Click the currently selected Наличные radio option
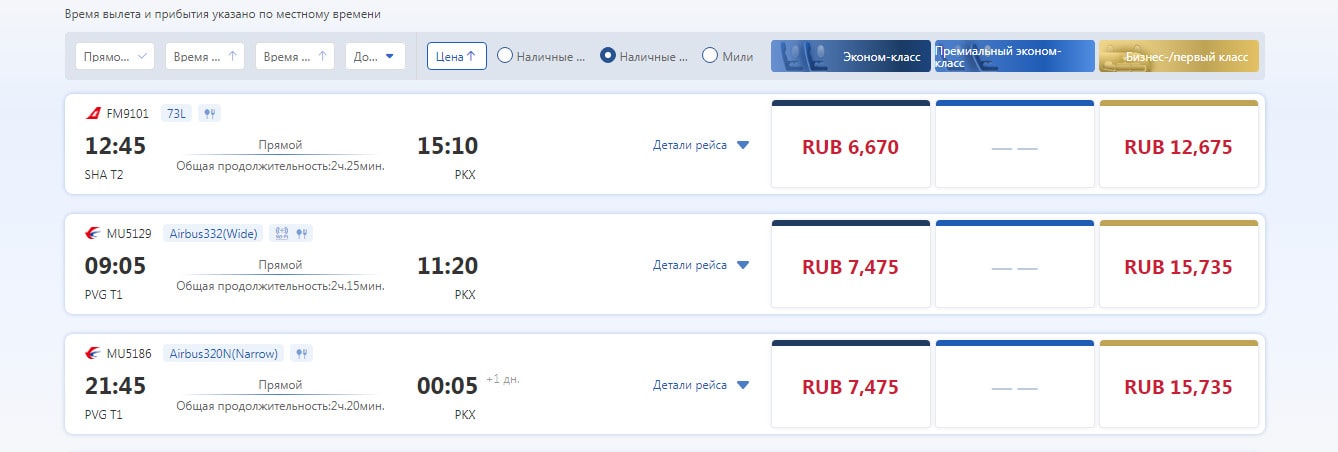Image resolution: width=1338 pixels, height=452 pixels. (x=607, y=56)
